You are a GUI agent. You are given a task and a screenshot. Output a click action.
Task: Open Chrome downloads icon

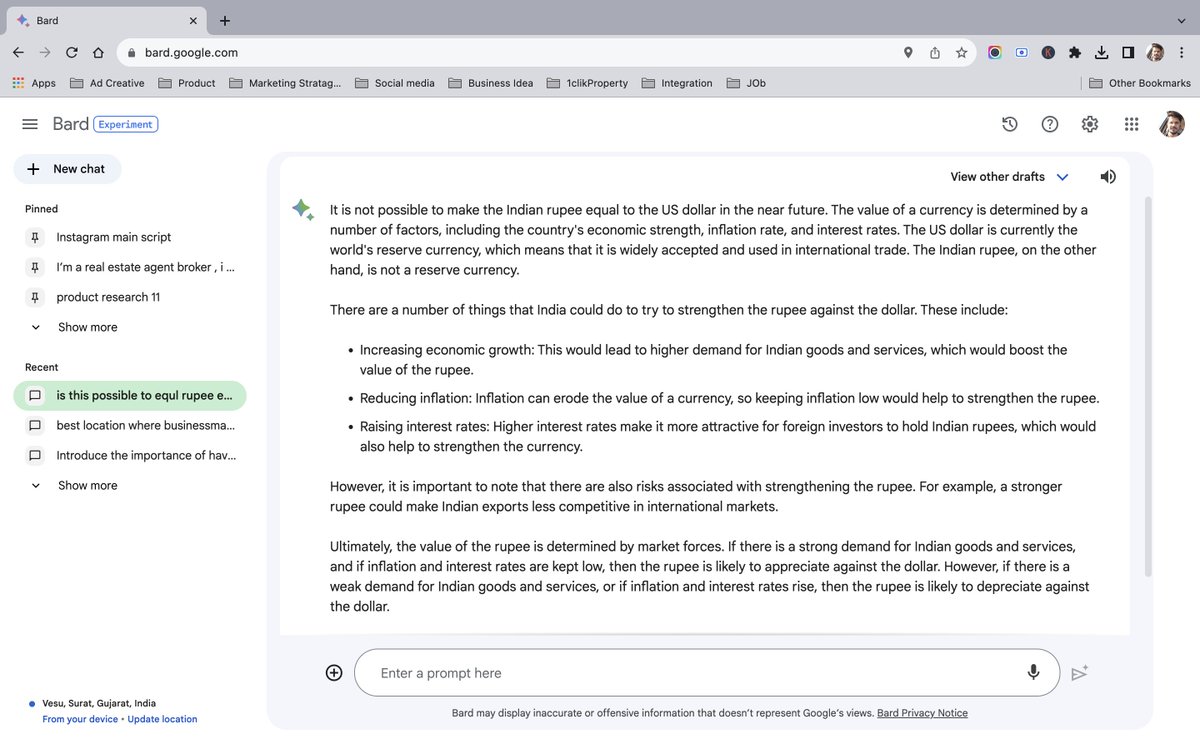(x=1101, y=53)
